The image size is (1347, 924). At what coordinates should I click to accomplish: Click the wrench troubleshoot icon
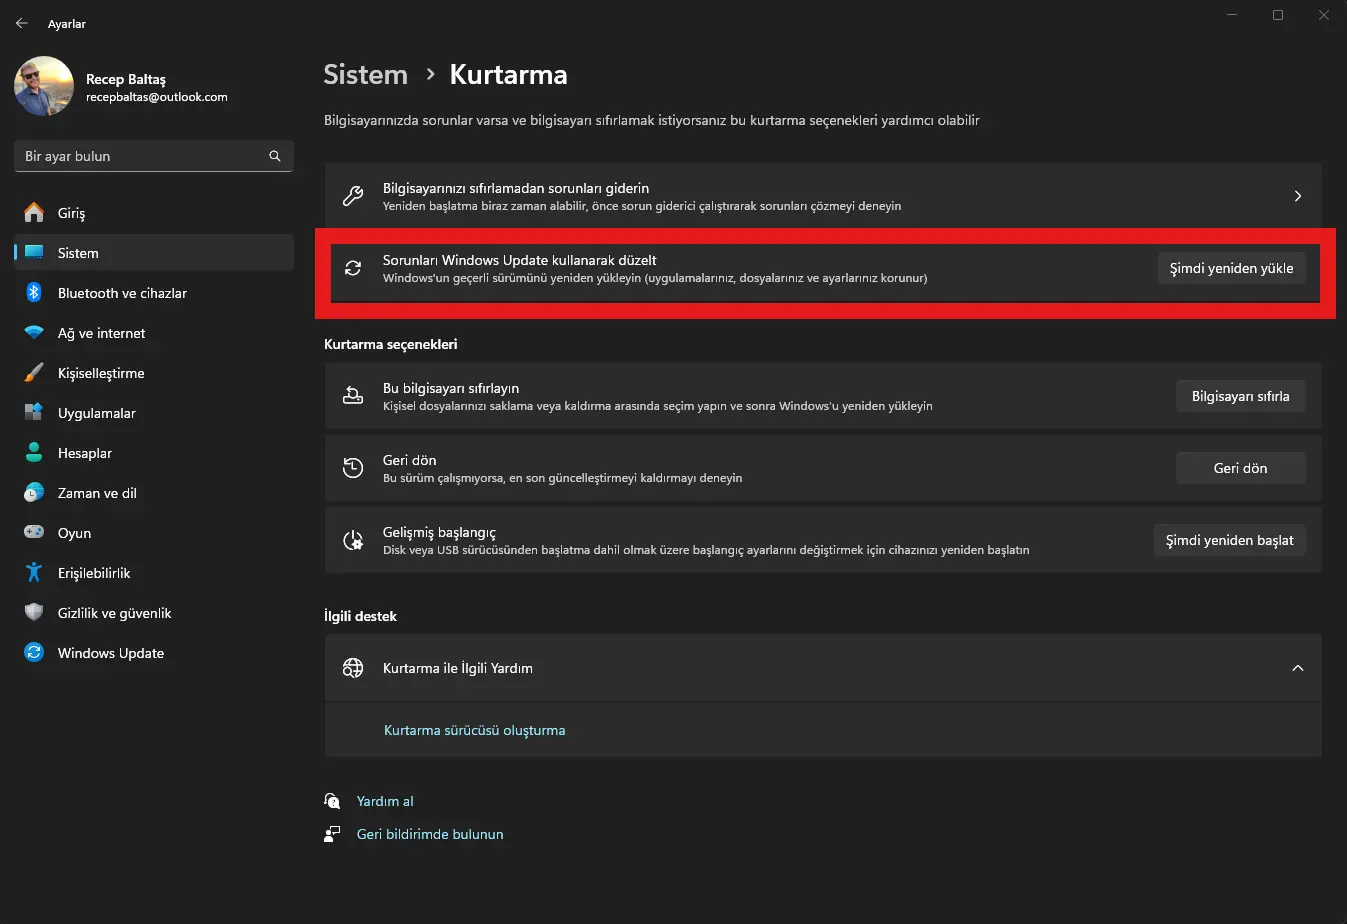tap(353, 196)
